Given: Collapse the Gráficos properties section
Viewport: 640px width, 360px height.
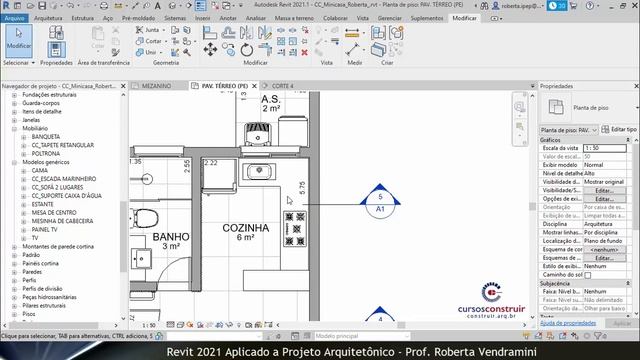Looking at the screenshot, I should (x=628, y=140).
